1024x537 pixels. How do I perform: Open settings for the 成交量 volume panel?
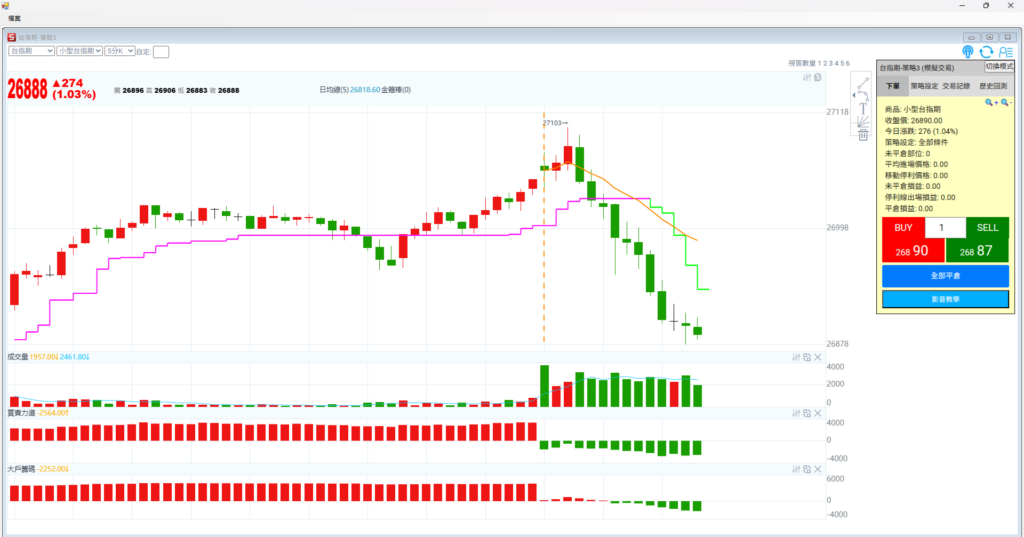(795, 357)
